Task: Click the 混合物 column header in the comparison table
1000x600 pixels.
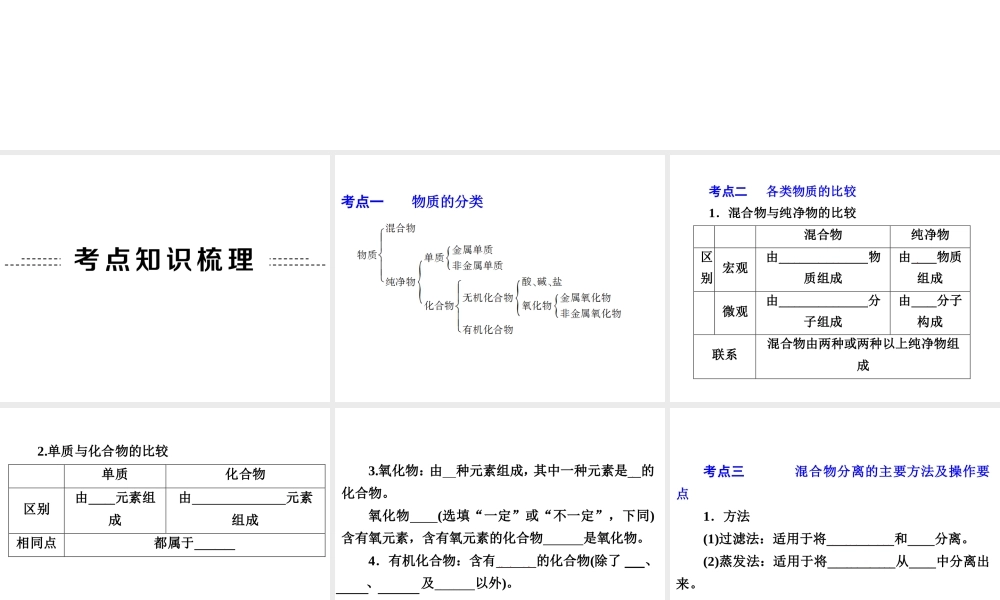Action: (x=823, y=235)
